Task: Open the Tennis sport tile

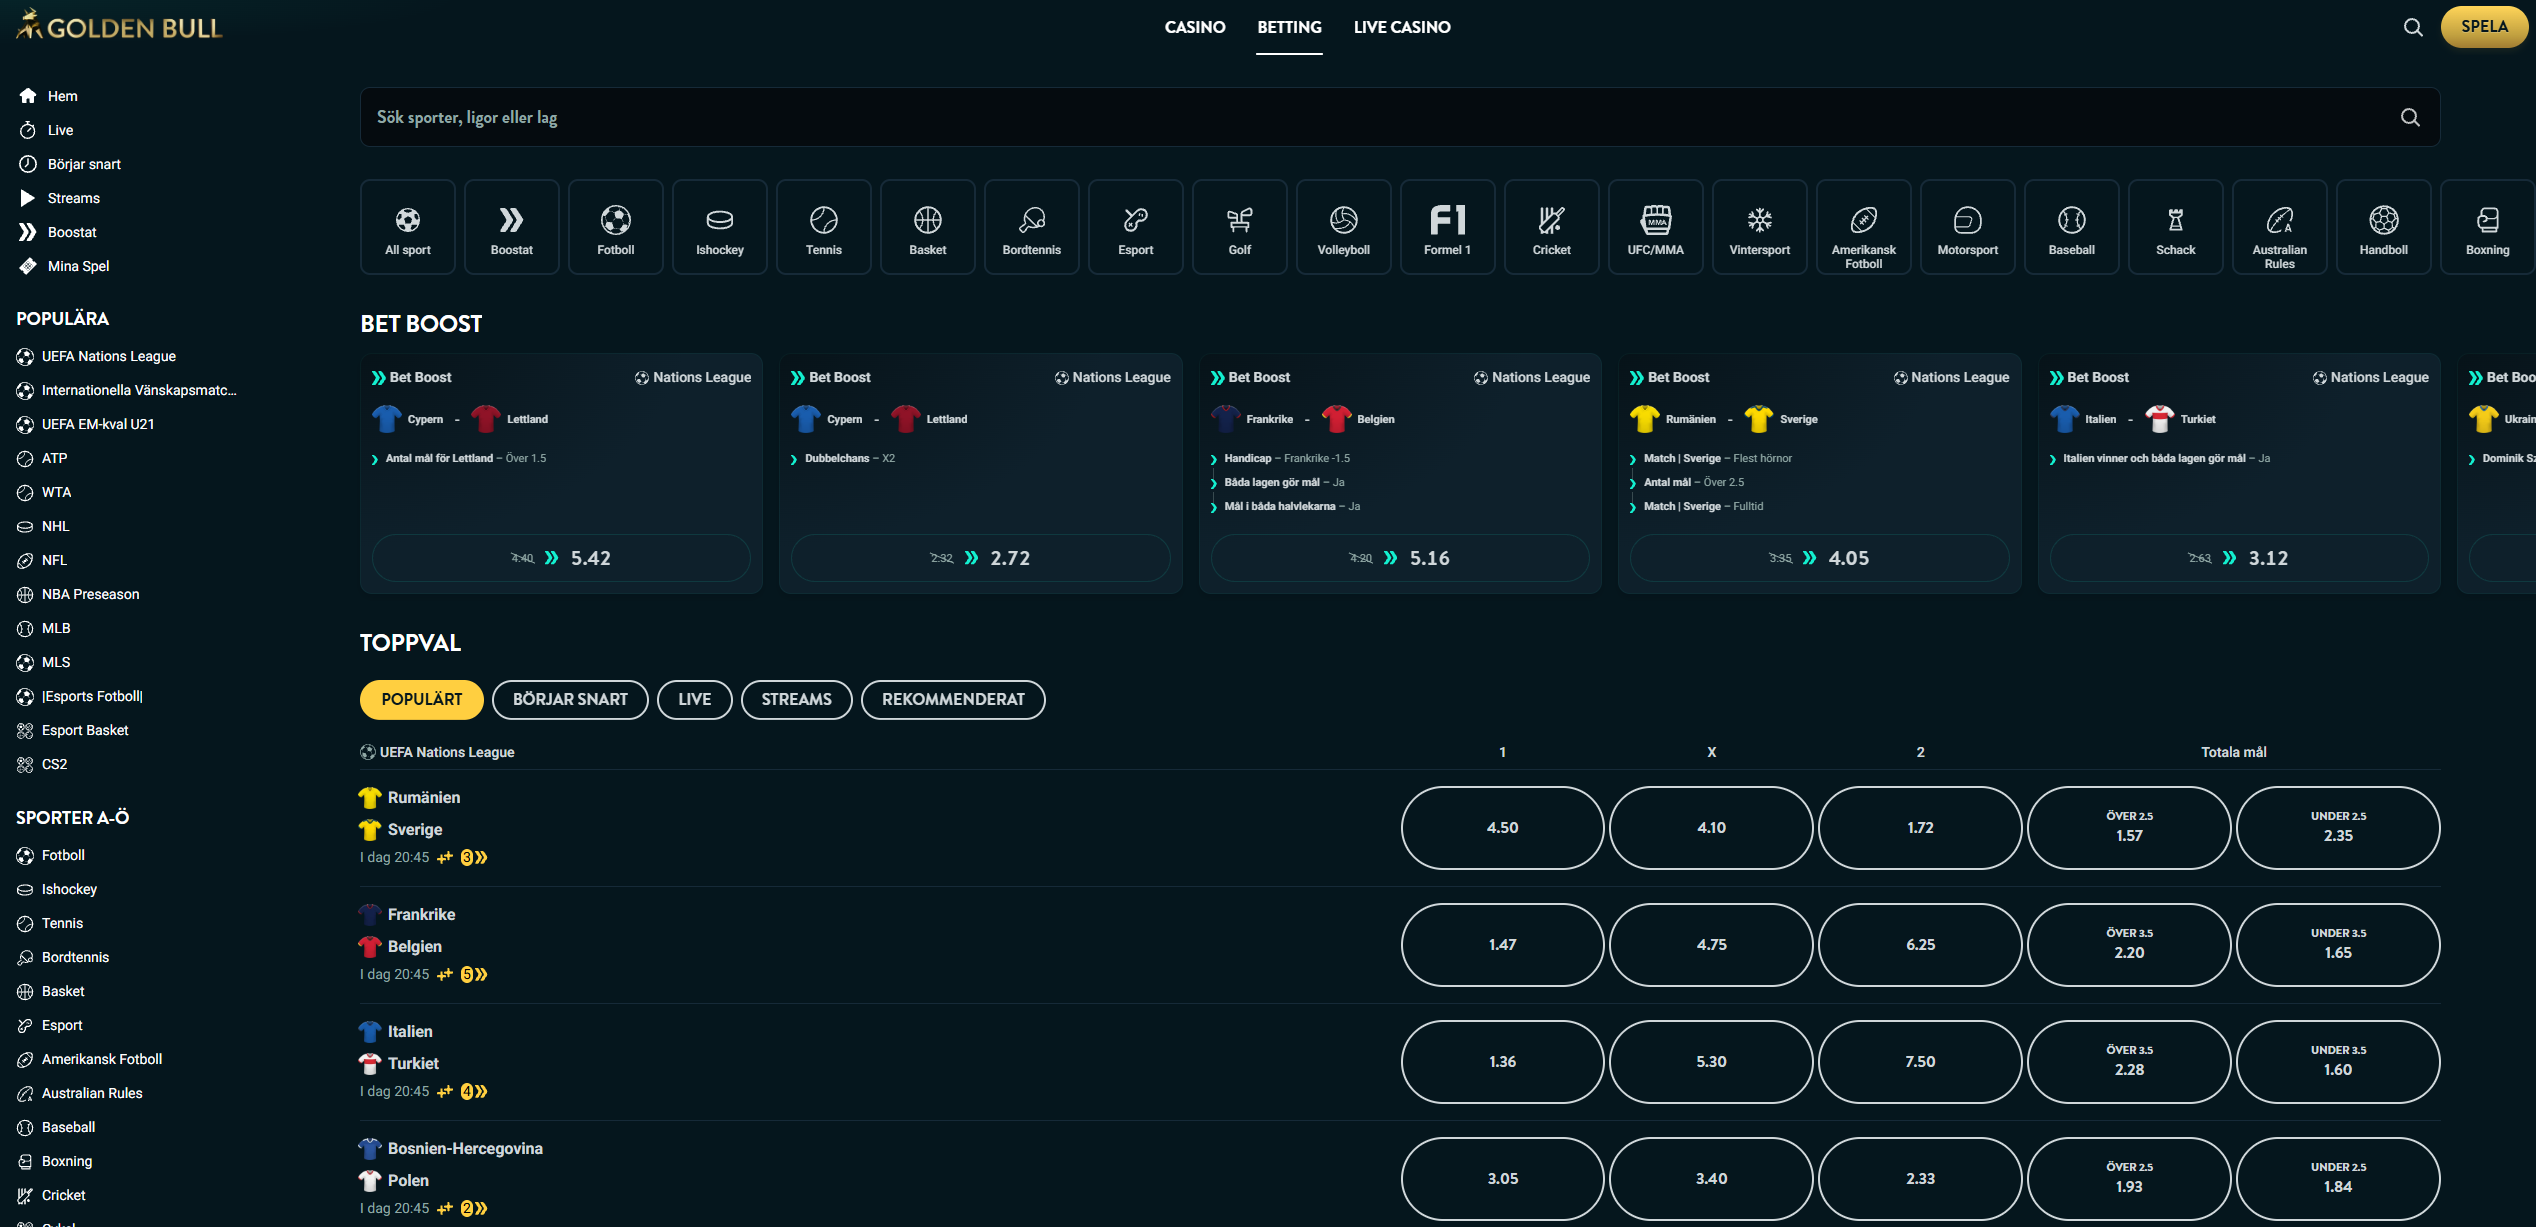Action: (x=824, y=227)
